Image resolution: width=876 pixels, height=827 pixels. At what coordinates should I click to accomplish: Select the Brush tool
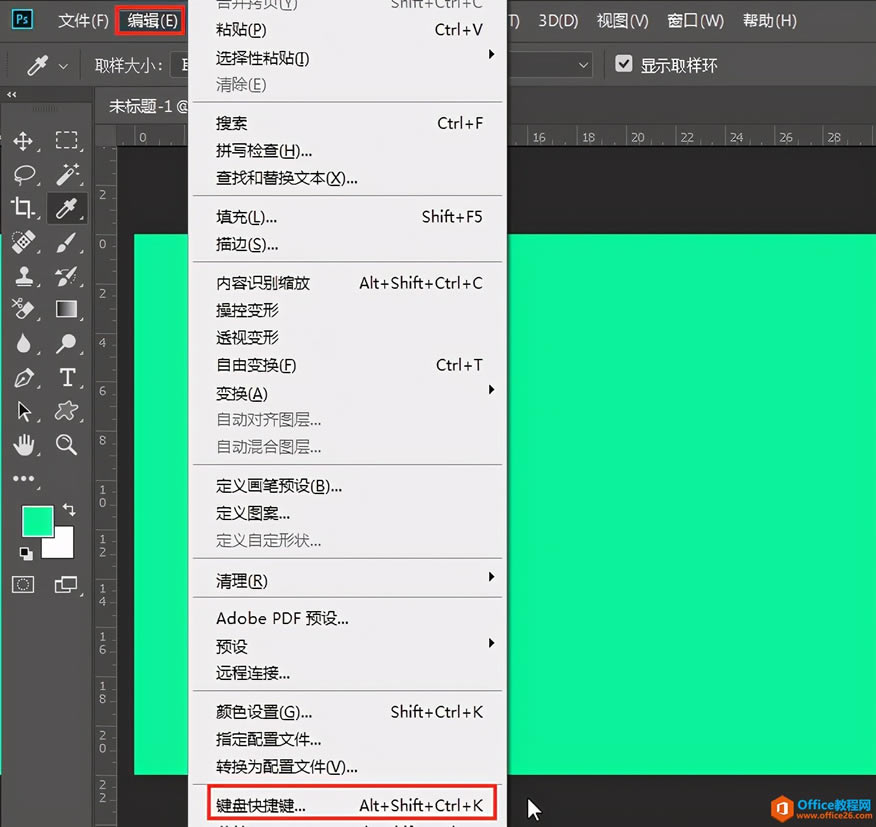click(x=66, y=243)
